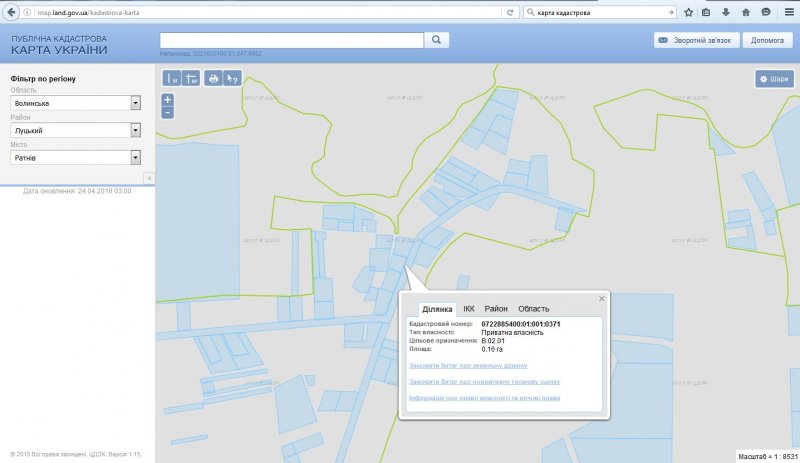Open the Шари layers button
Viewport: 800px width, 463px height.
pyautogui.click(x=774, y=78)
